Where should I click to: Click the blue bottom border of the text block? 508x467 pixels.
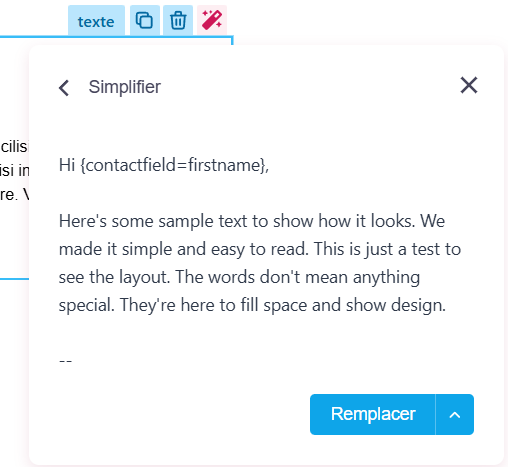(14, 279)
